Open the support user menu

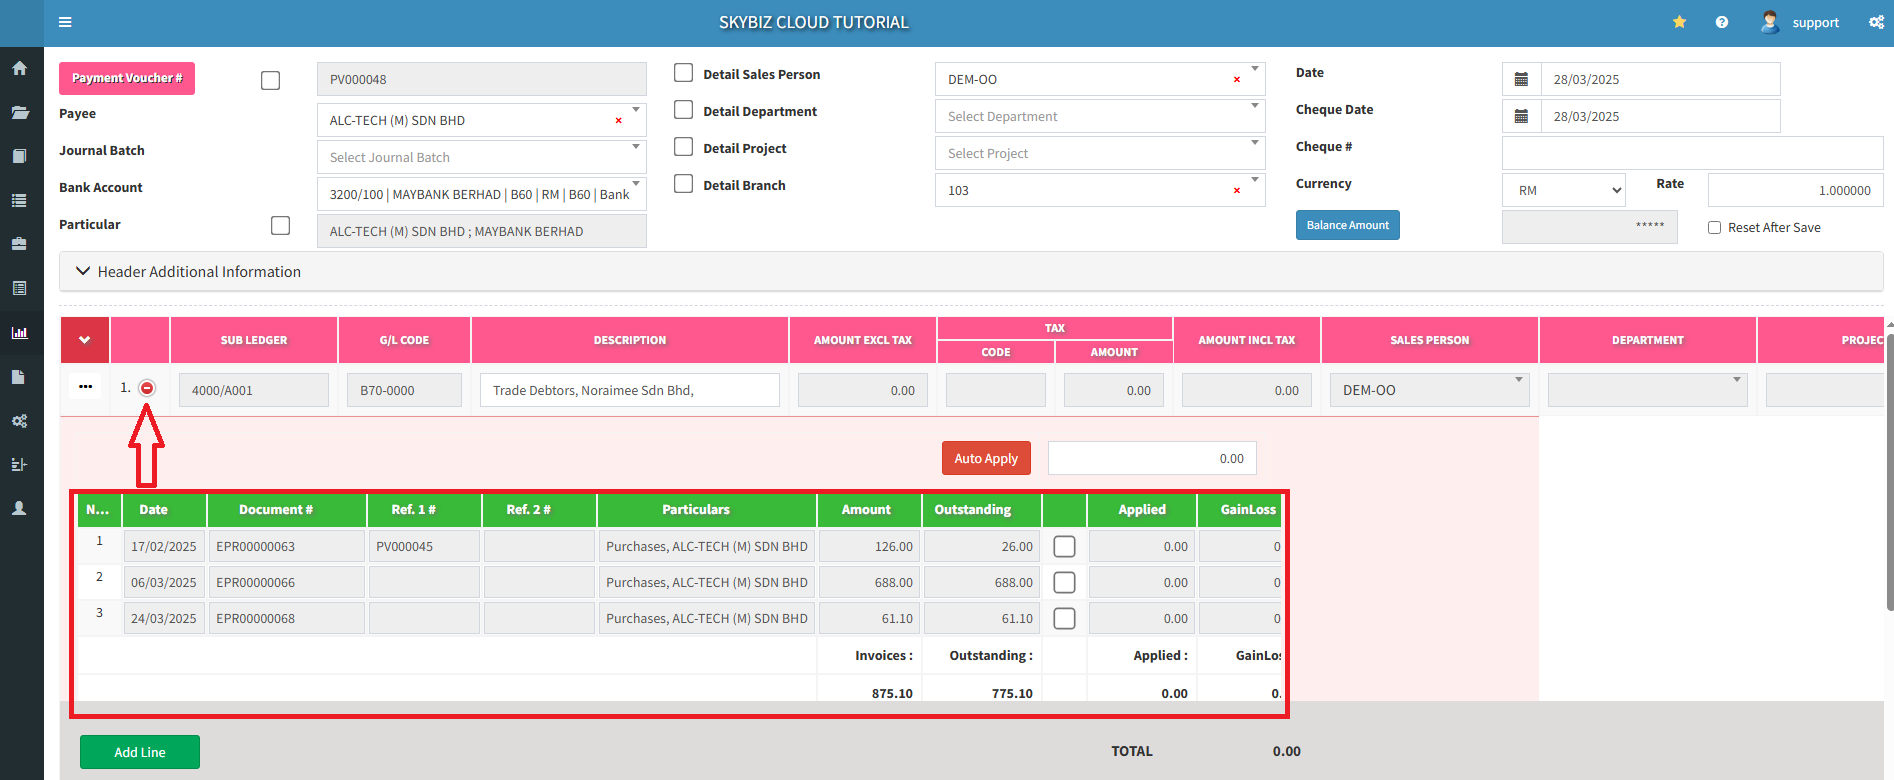tap(1800, 22)
